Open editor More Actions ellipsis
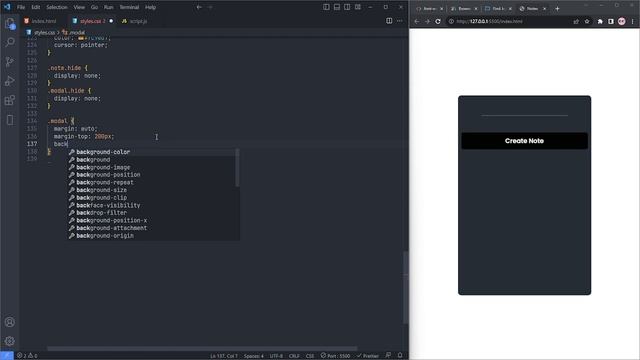 point(400,21)
